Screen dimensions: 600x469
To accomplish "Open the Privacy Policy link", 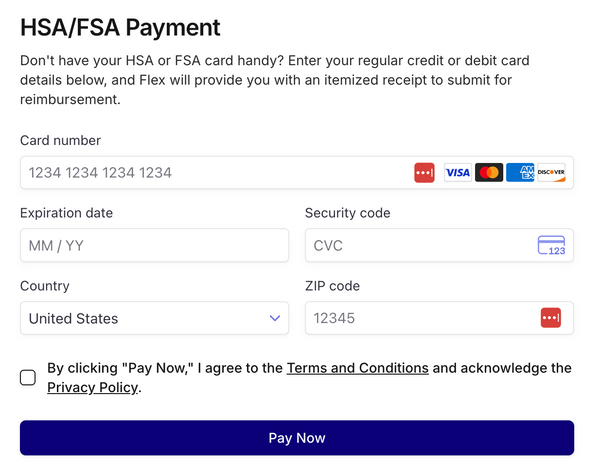I will click(92, 387).
